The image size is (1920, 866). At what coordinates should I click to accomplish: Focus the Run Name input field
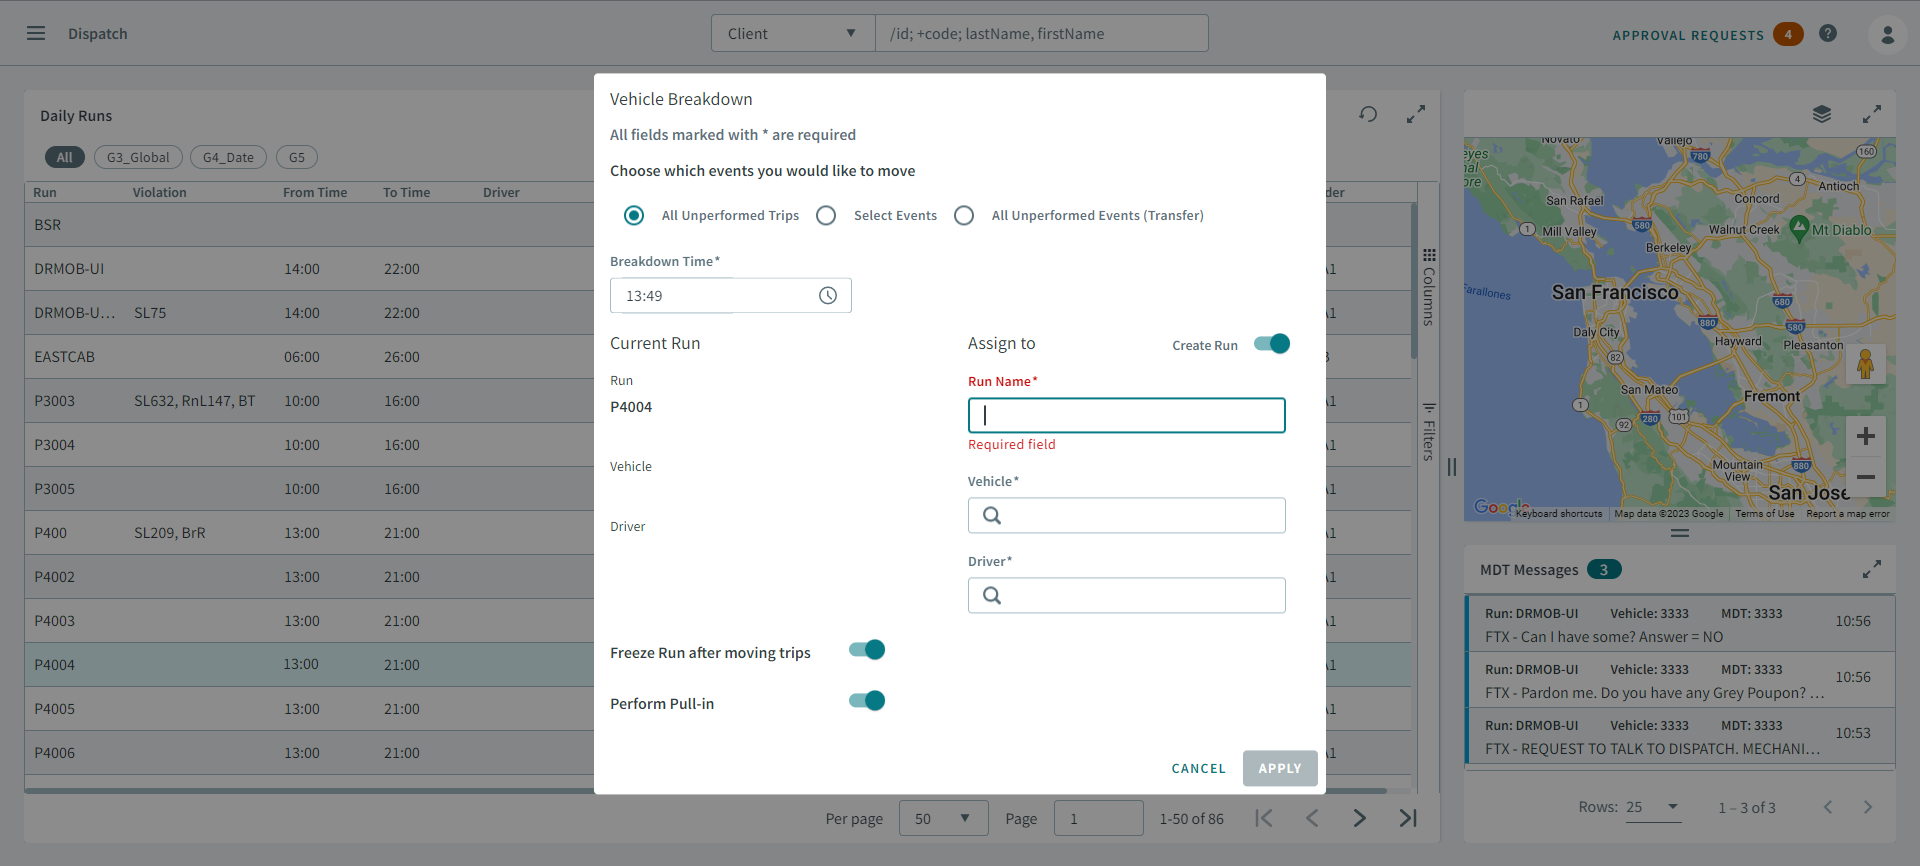click(1126, 415)
